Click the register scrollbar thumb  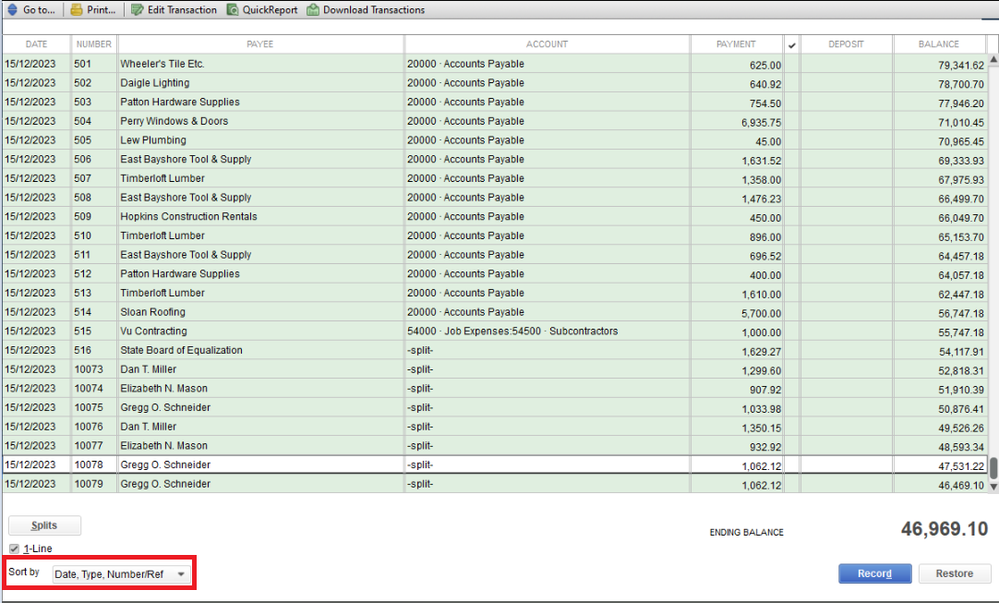click(993, 467)
